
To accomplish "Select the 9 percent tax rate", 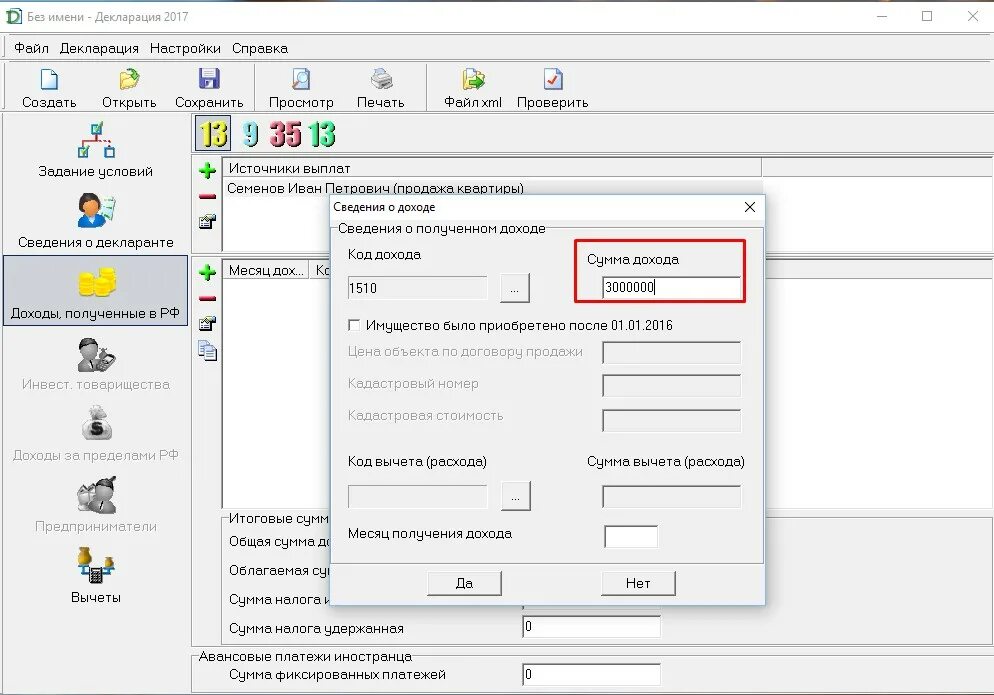I will click(x=251, y=134).
